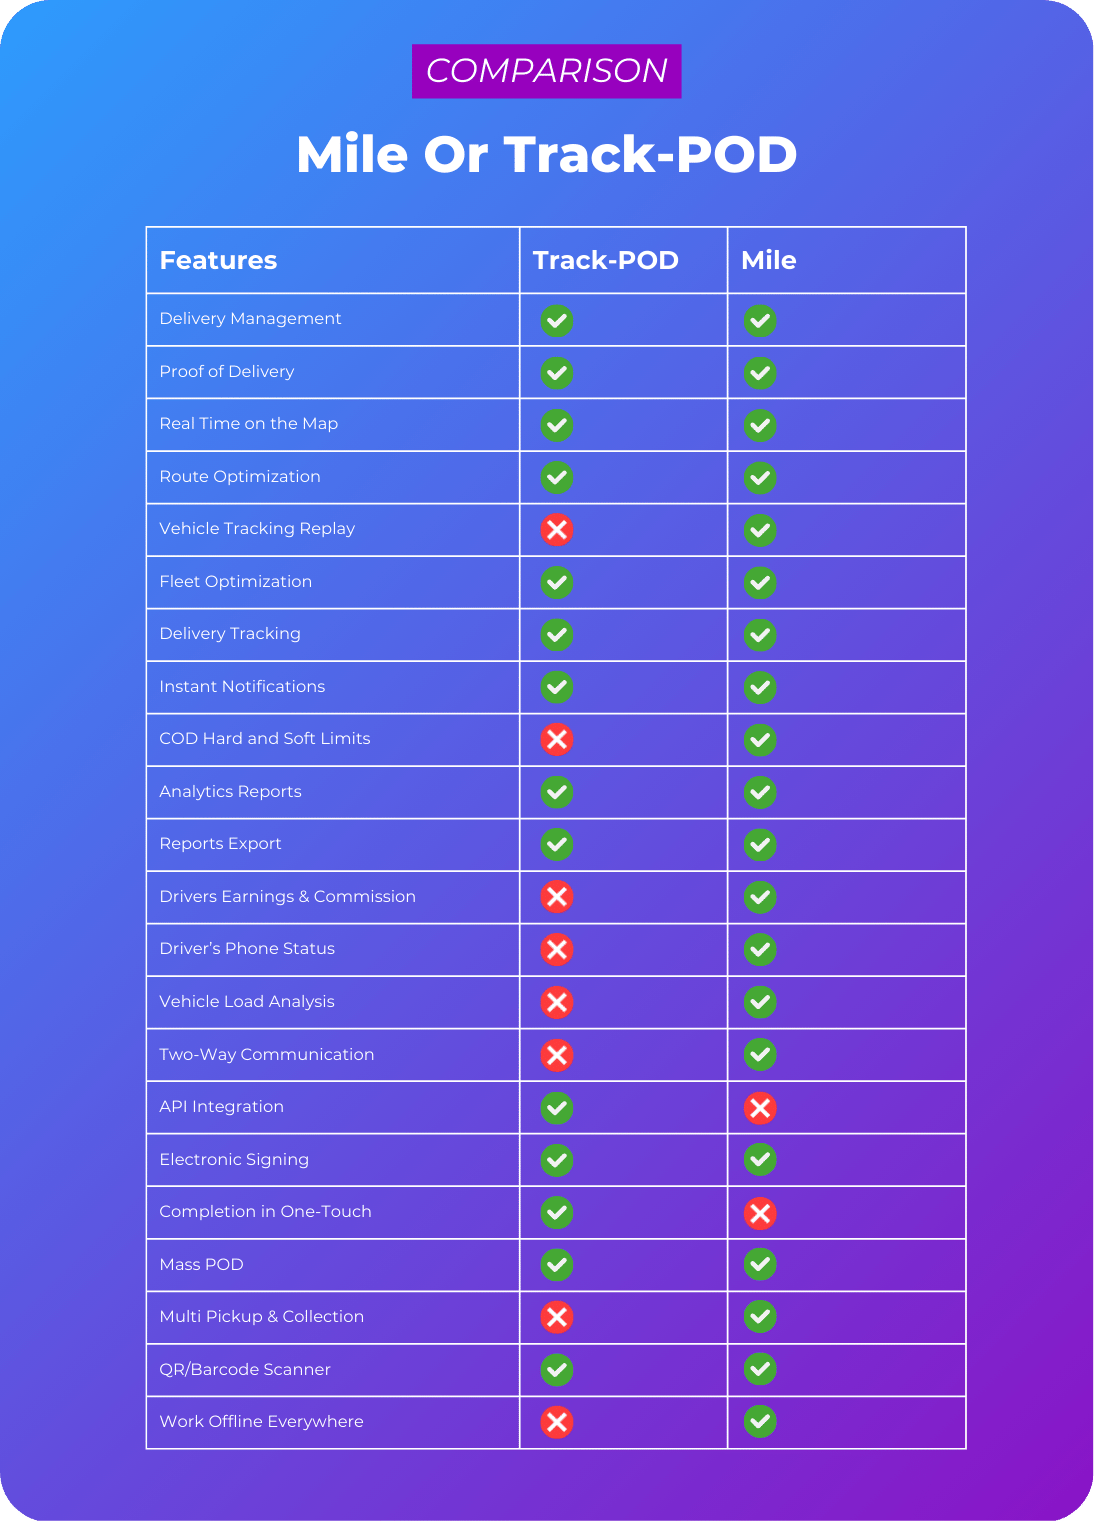
Task: Click the purple COMPARISON badge
Action: click(x=546, y=71)
